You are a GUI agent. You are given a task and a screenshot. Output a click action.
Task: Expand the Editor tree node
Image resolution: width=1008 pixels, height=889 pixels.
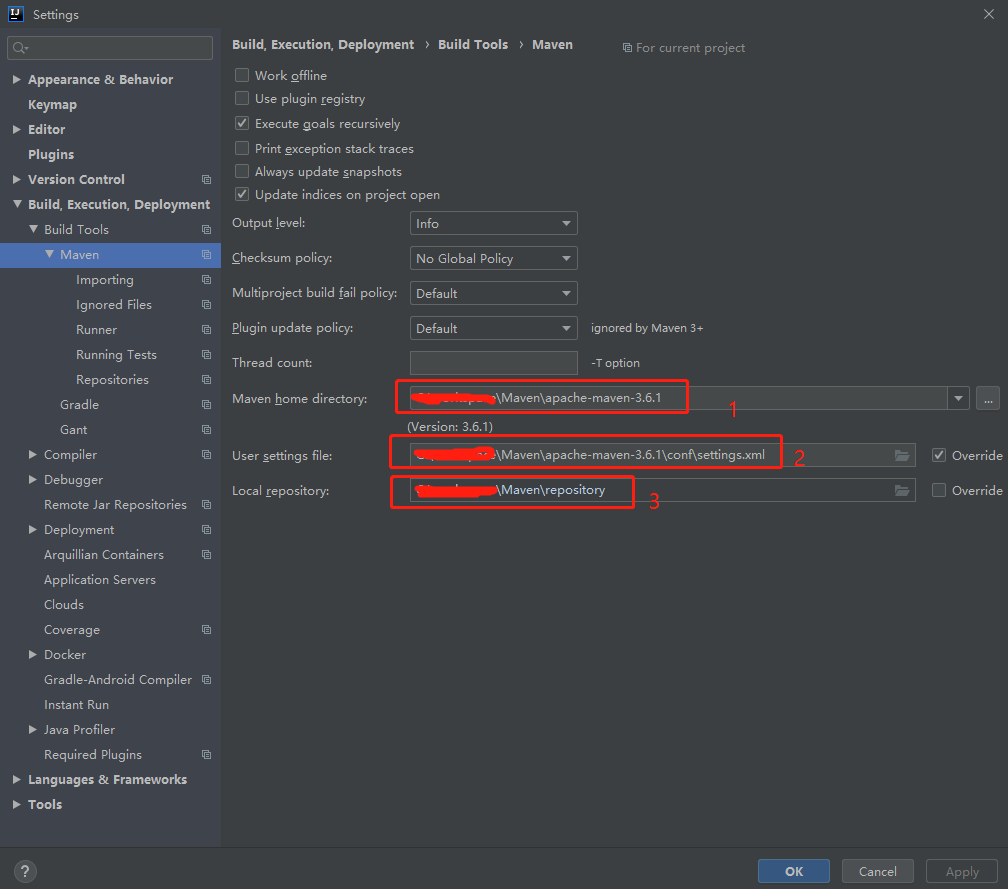coord(17,129)
